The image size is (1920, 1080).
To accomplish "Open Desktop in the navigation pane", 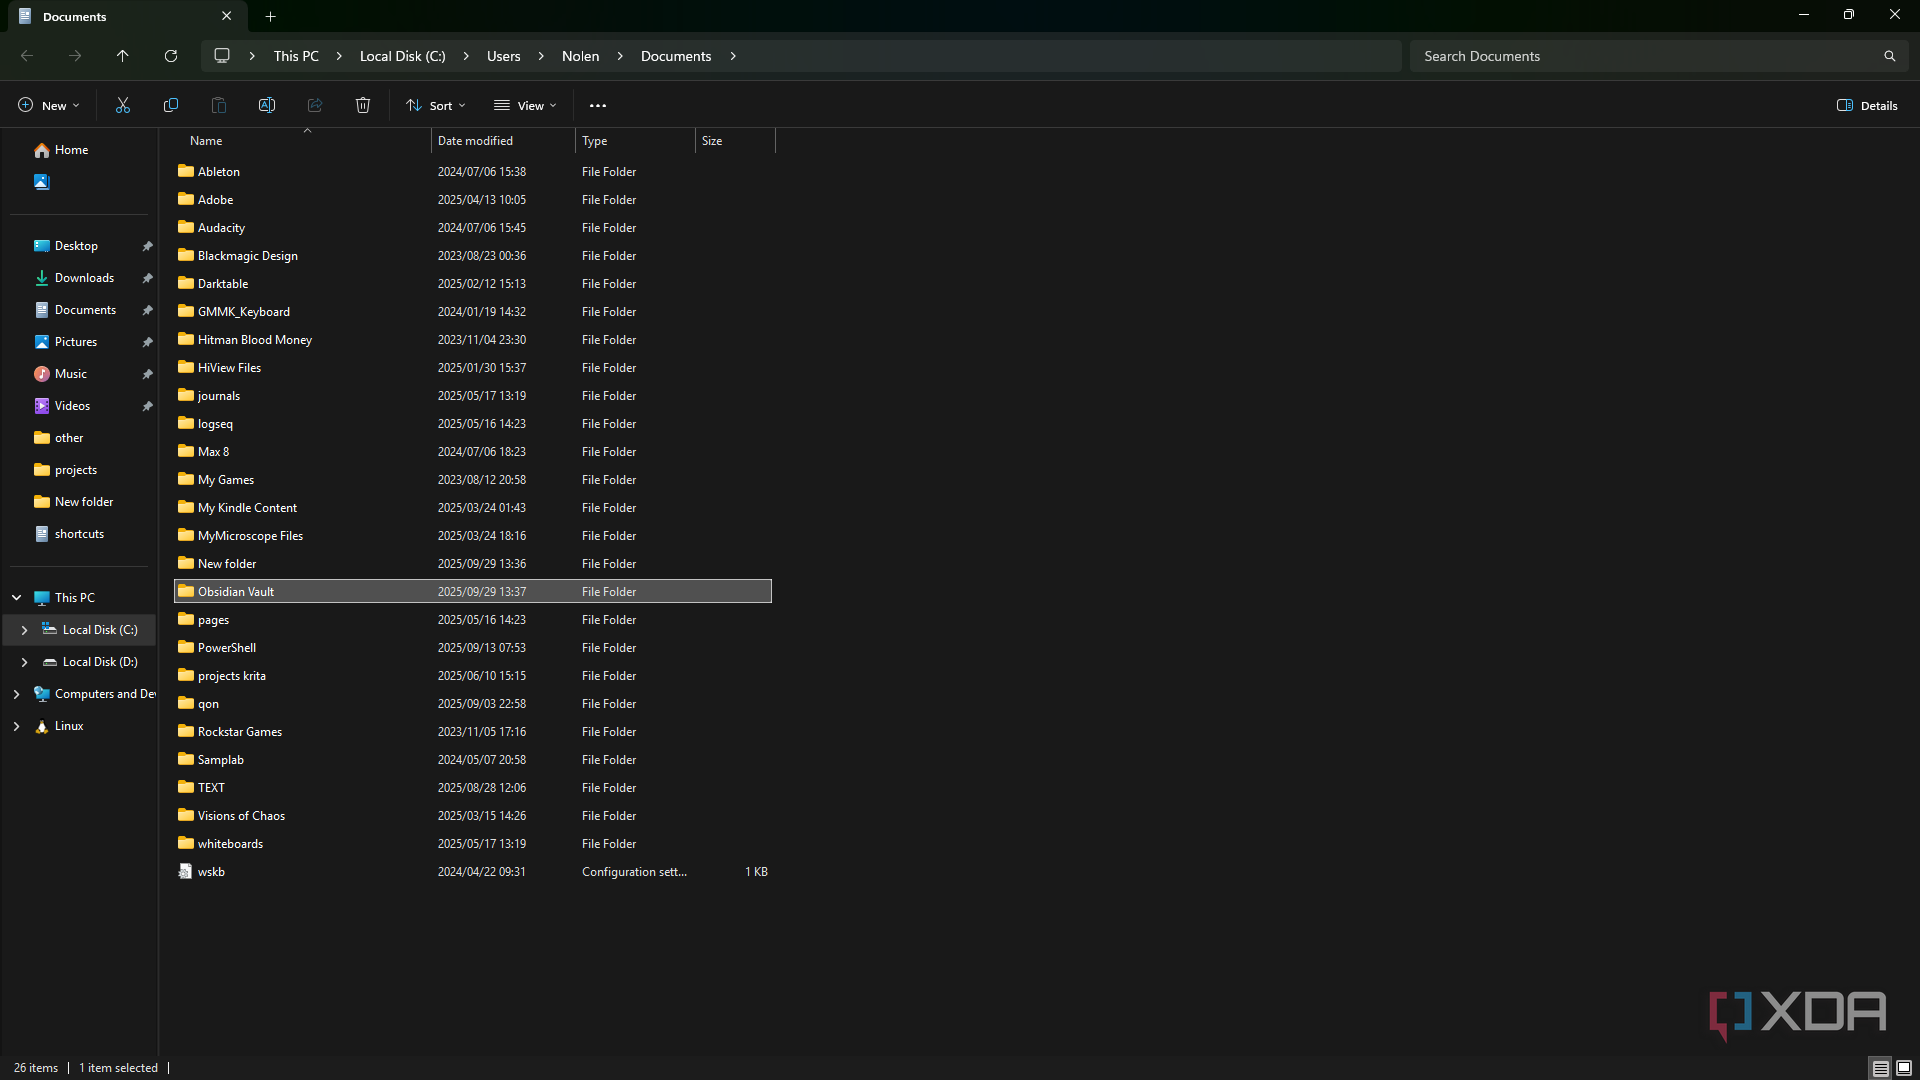I will [x=66, y=246].
